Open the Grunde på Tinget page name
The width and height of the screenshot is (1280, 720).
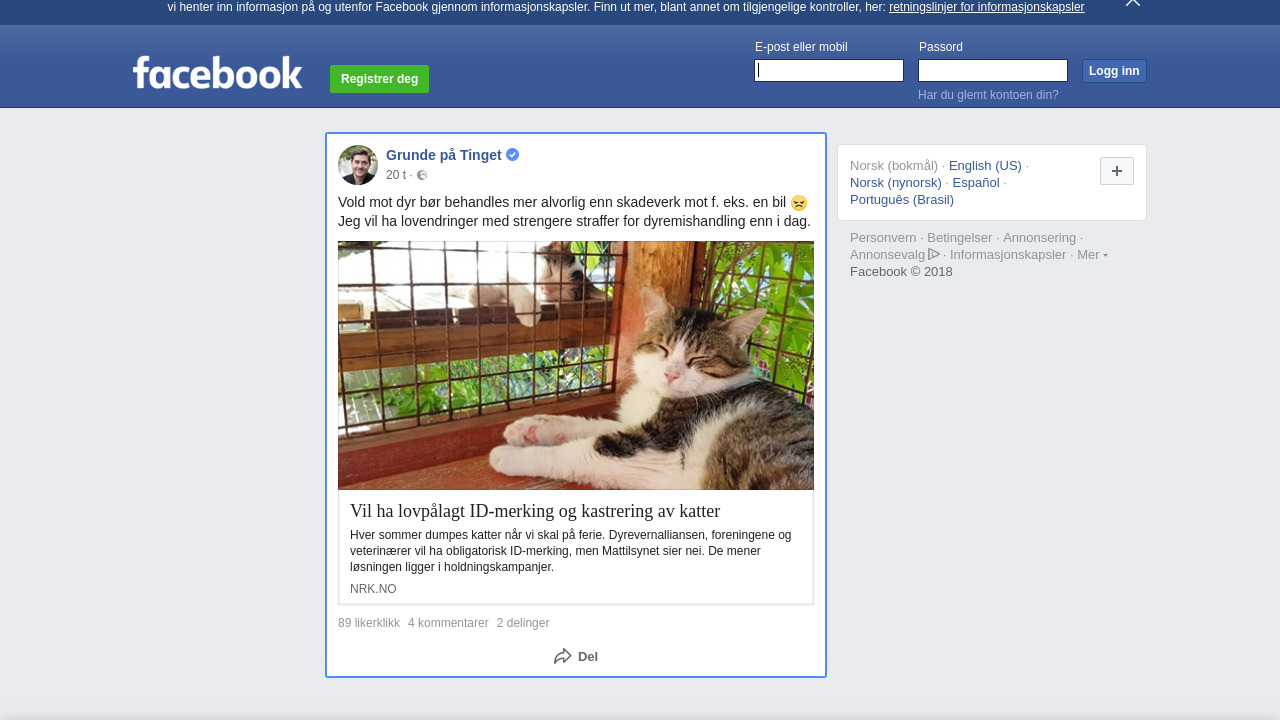[444, 155]
